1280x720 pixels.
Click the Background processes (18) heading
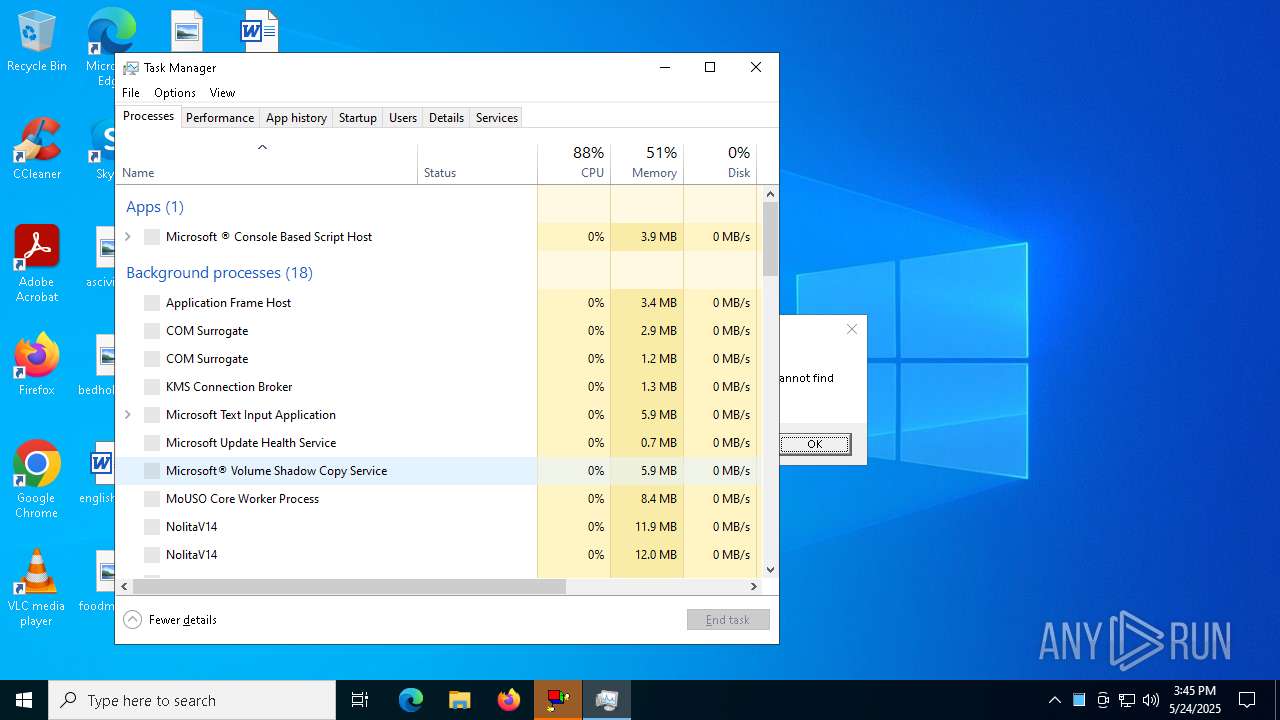pos(219,273)
